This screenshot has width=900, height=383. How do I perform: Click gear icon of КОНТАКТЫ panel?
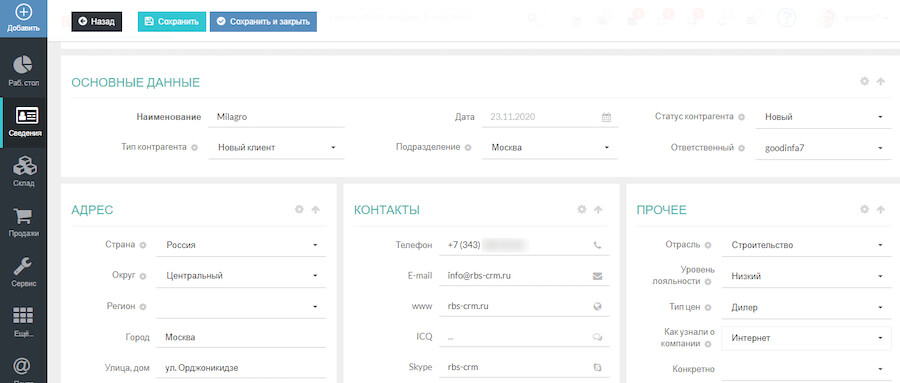582,210
